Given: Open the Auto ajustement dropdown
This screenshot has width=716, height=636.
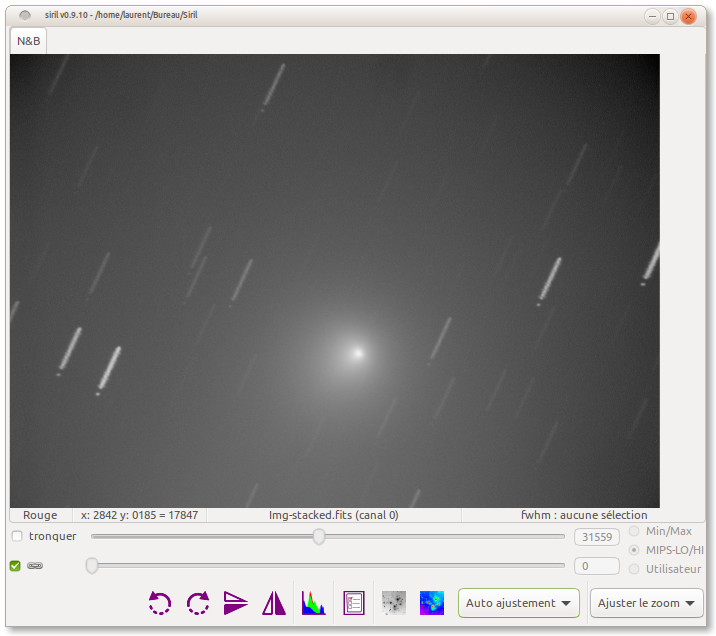Looking at the screenshot, I should (x=519, y=603).
